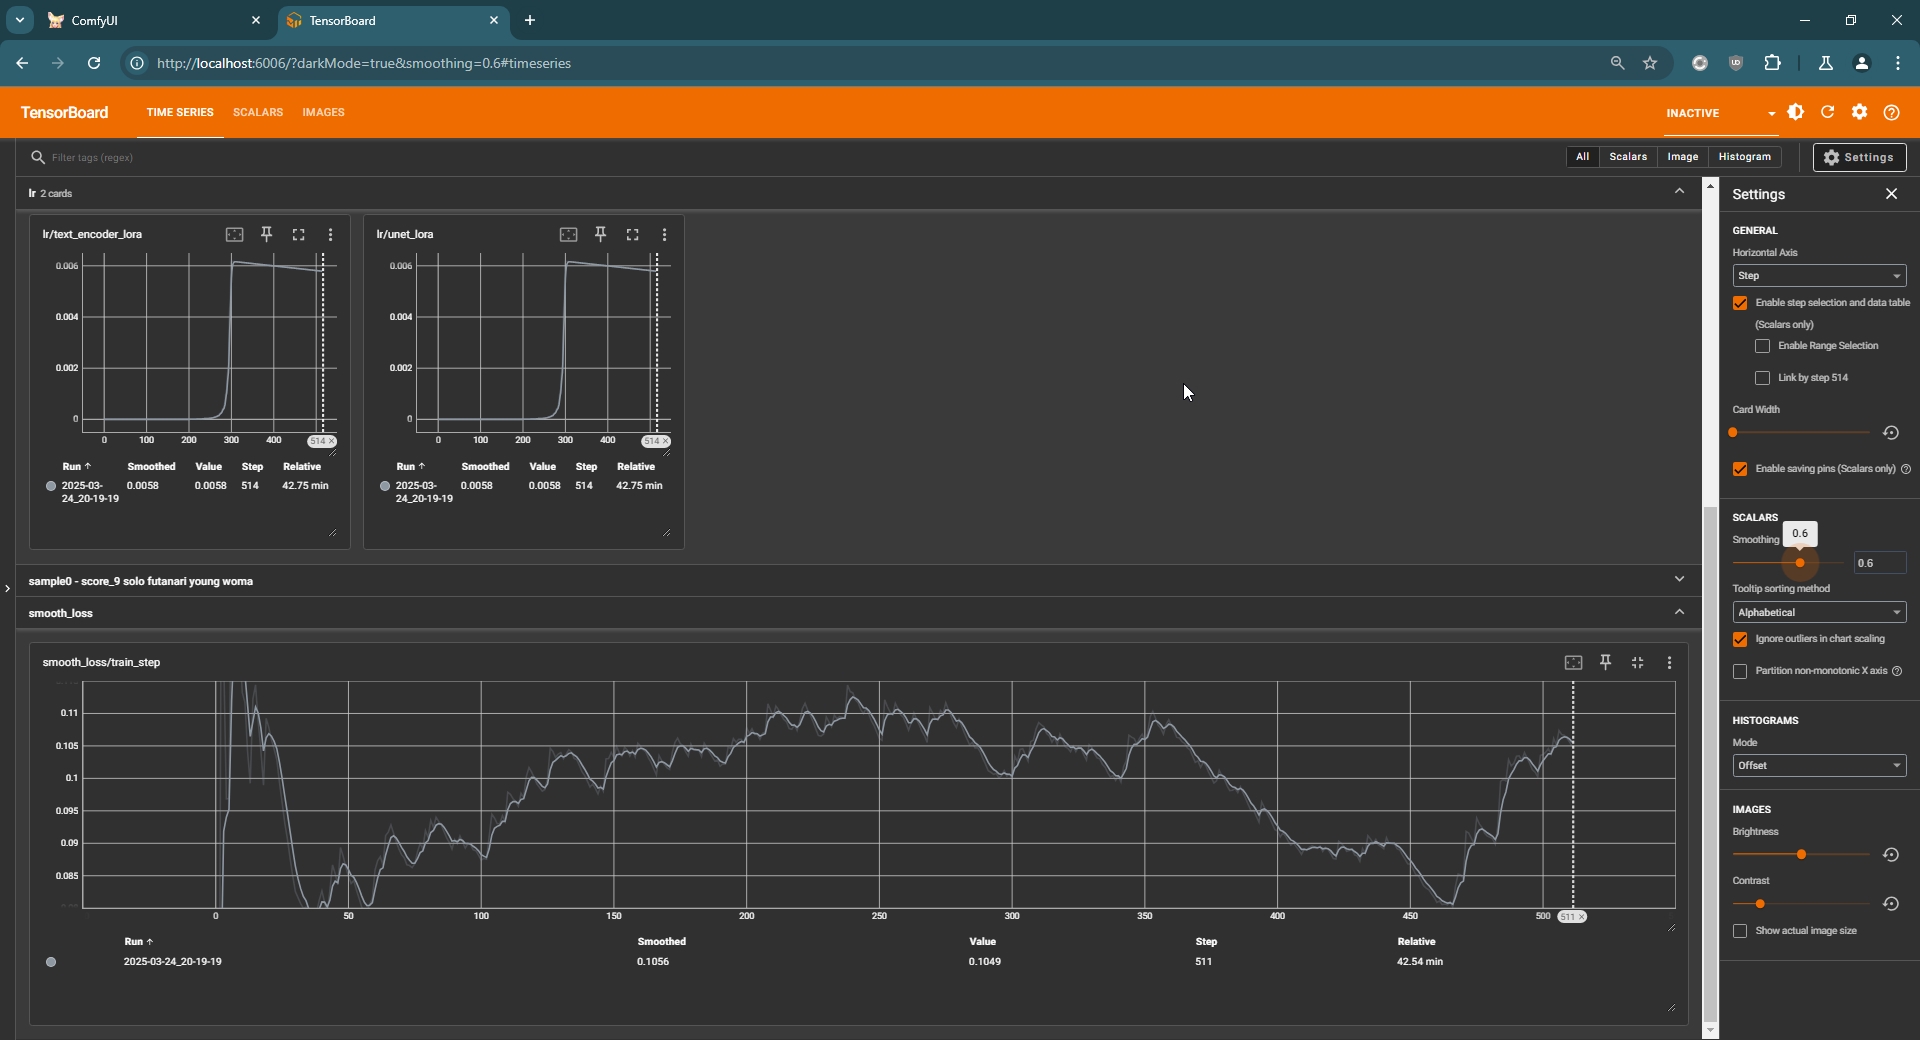
Task: Filter cards by Histogram type
Action: click(x=1745, y=157)
